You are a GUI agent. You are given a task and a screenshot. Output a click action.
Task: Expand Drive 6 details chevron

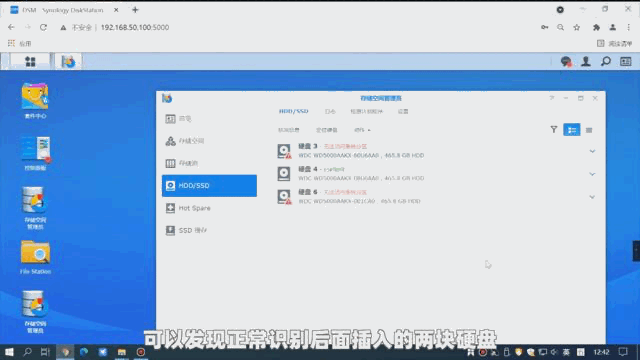[x=592, y=197]
